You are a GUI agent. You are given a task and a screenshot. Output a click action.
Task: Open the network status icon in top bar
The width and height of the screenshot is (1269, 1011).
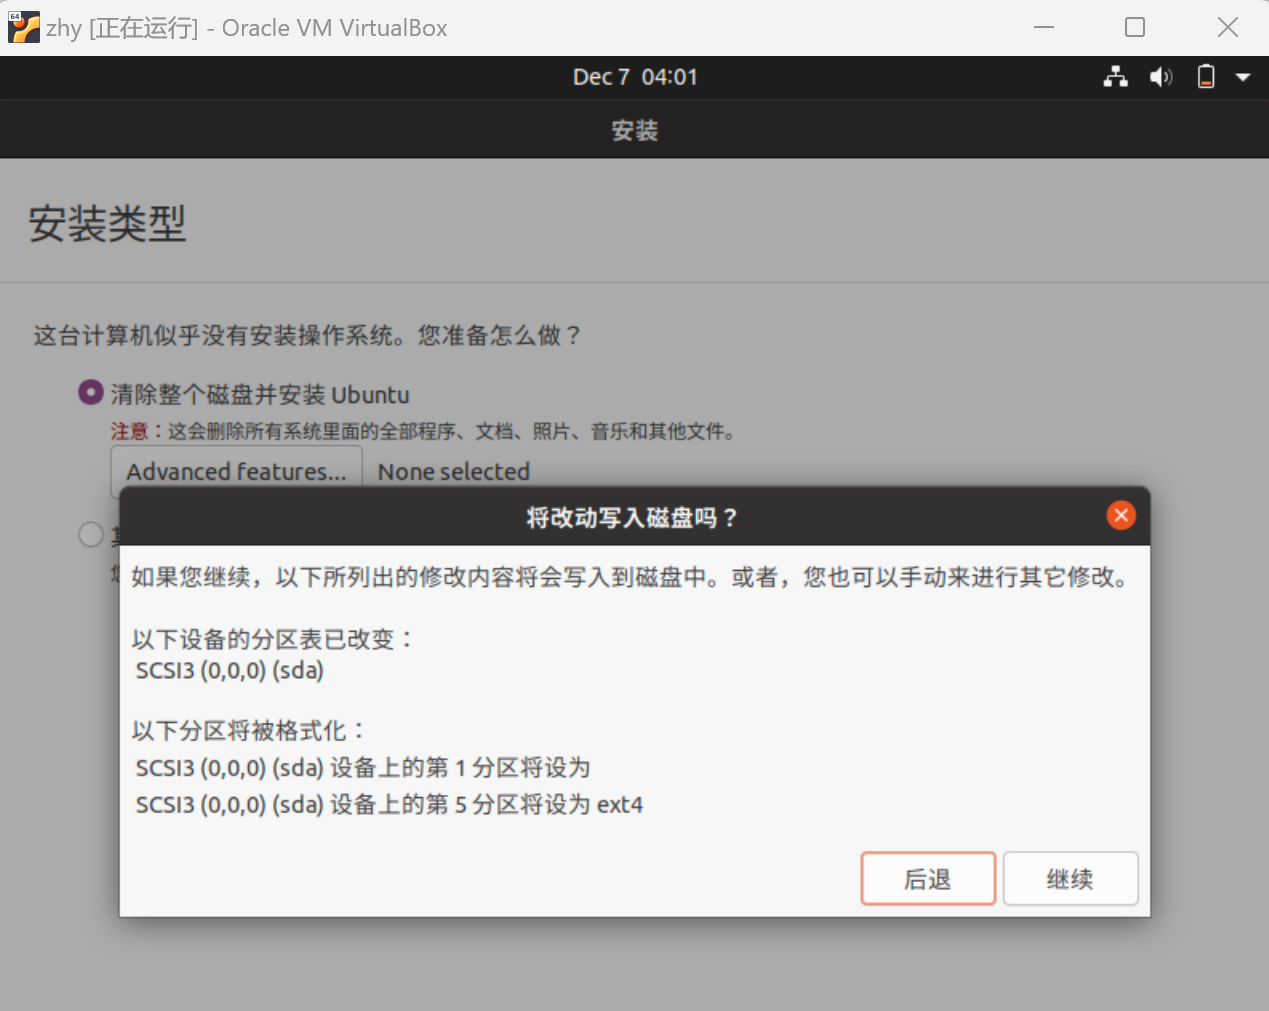[x=1116, y=77]
